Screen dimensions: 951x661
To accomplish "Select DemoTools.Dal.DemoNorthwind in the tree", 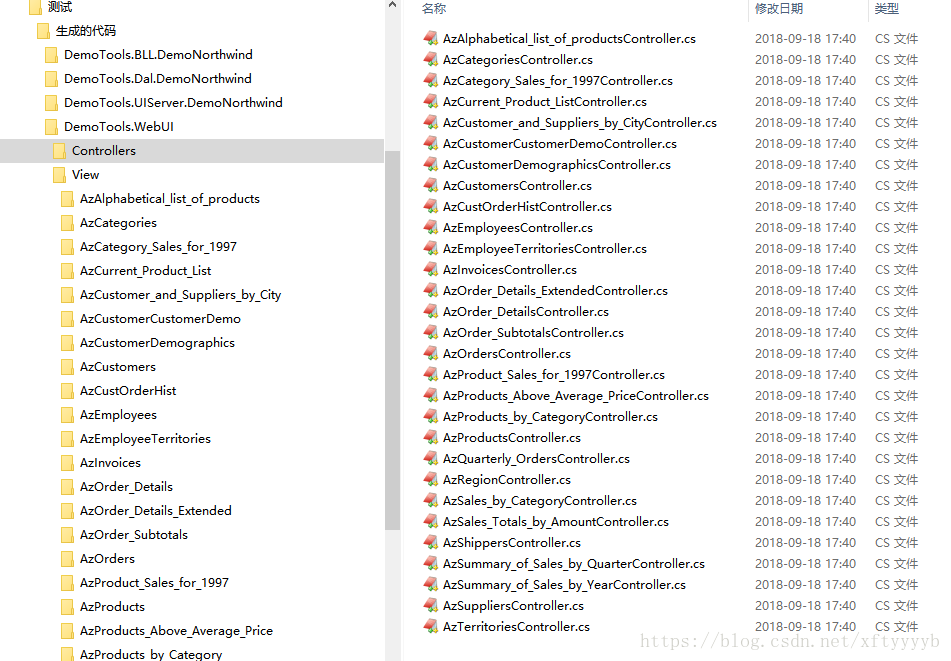I will (158, 79).
